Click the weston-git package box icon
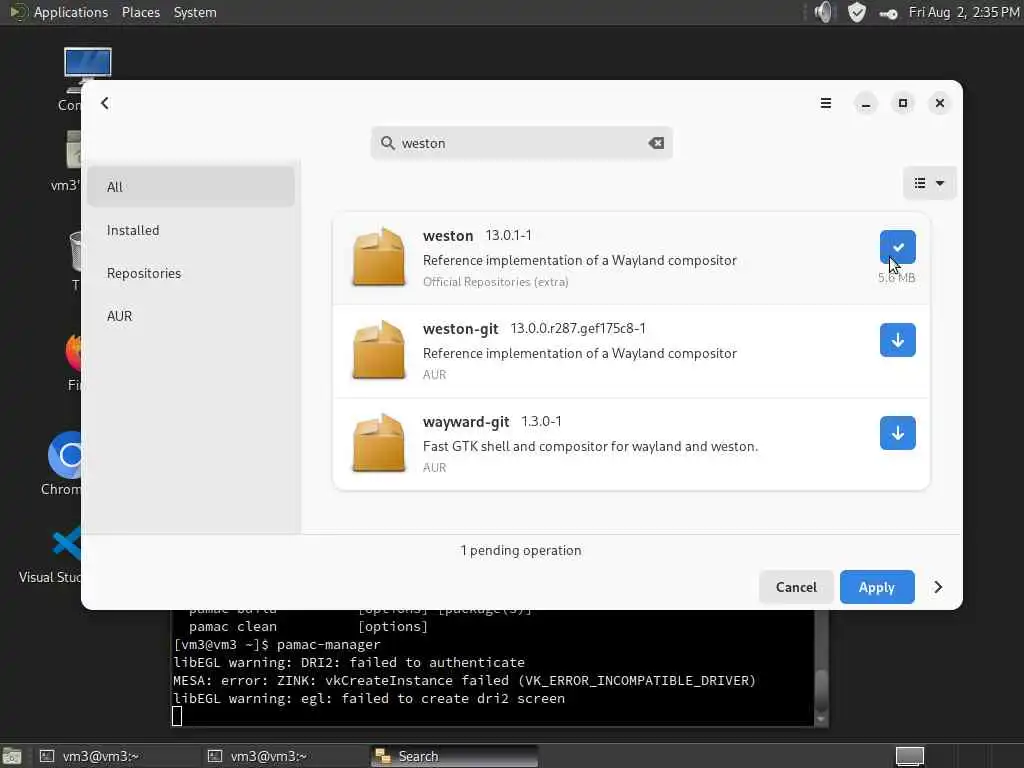The height and width of the screenshot is (768, 1024). coord(379,350)
